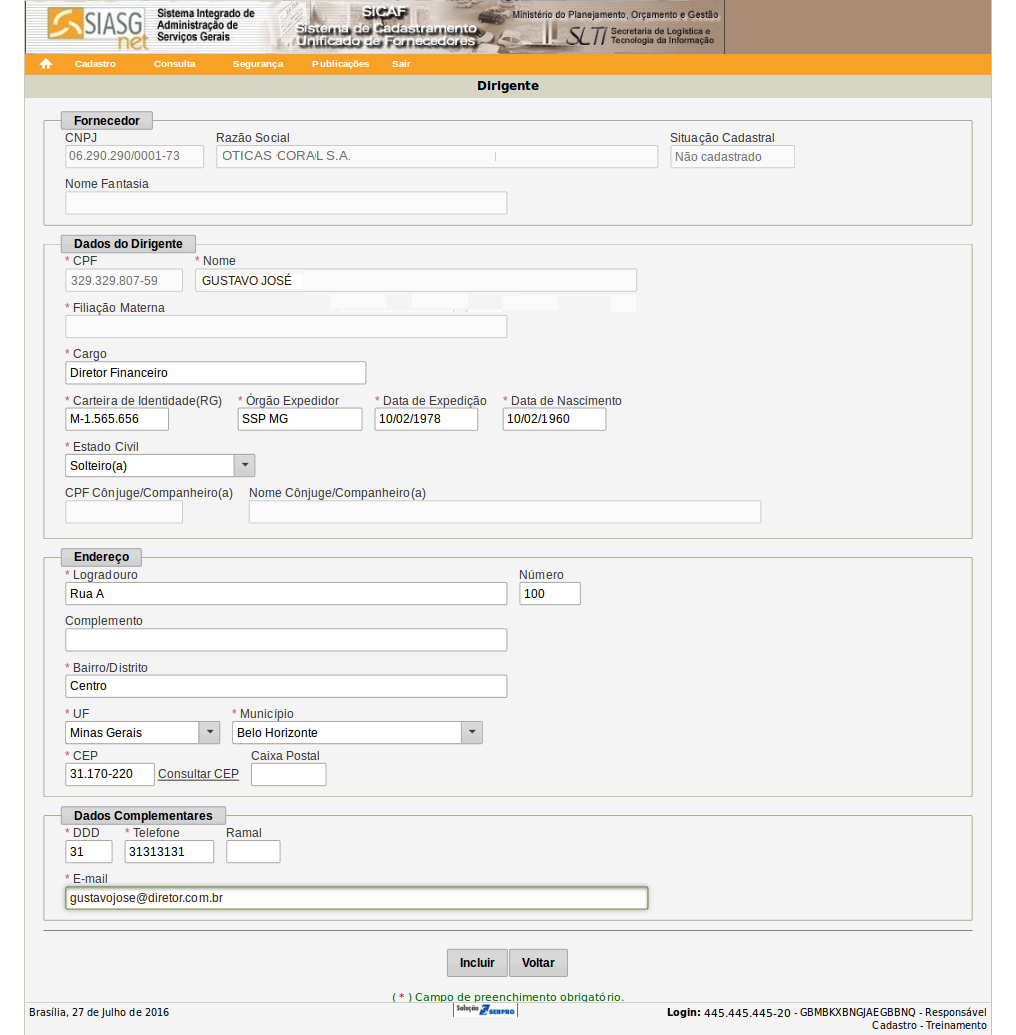Viewport: 1016px width, 1035px height.
Task: Open the Consulta menu
Action: coord(174,63)
